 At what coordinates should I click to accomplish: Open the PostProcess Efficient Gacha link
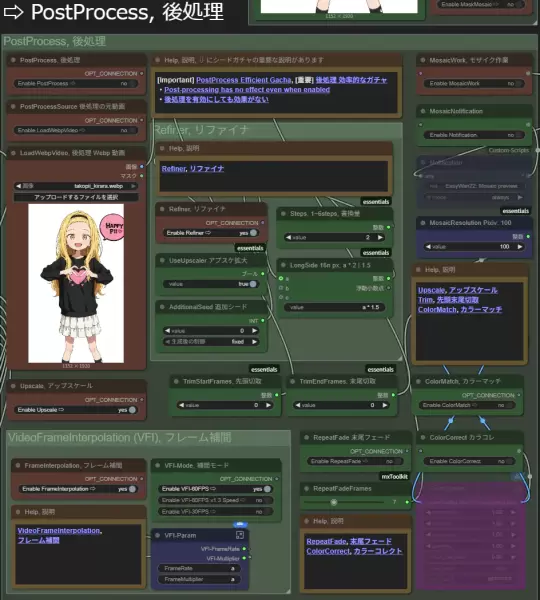[244, 80]
